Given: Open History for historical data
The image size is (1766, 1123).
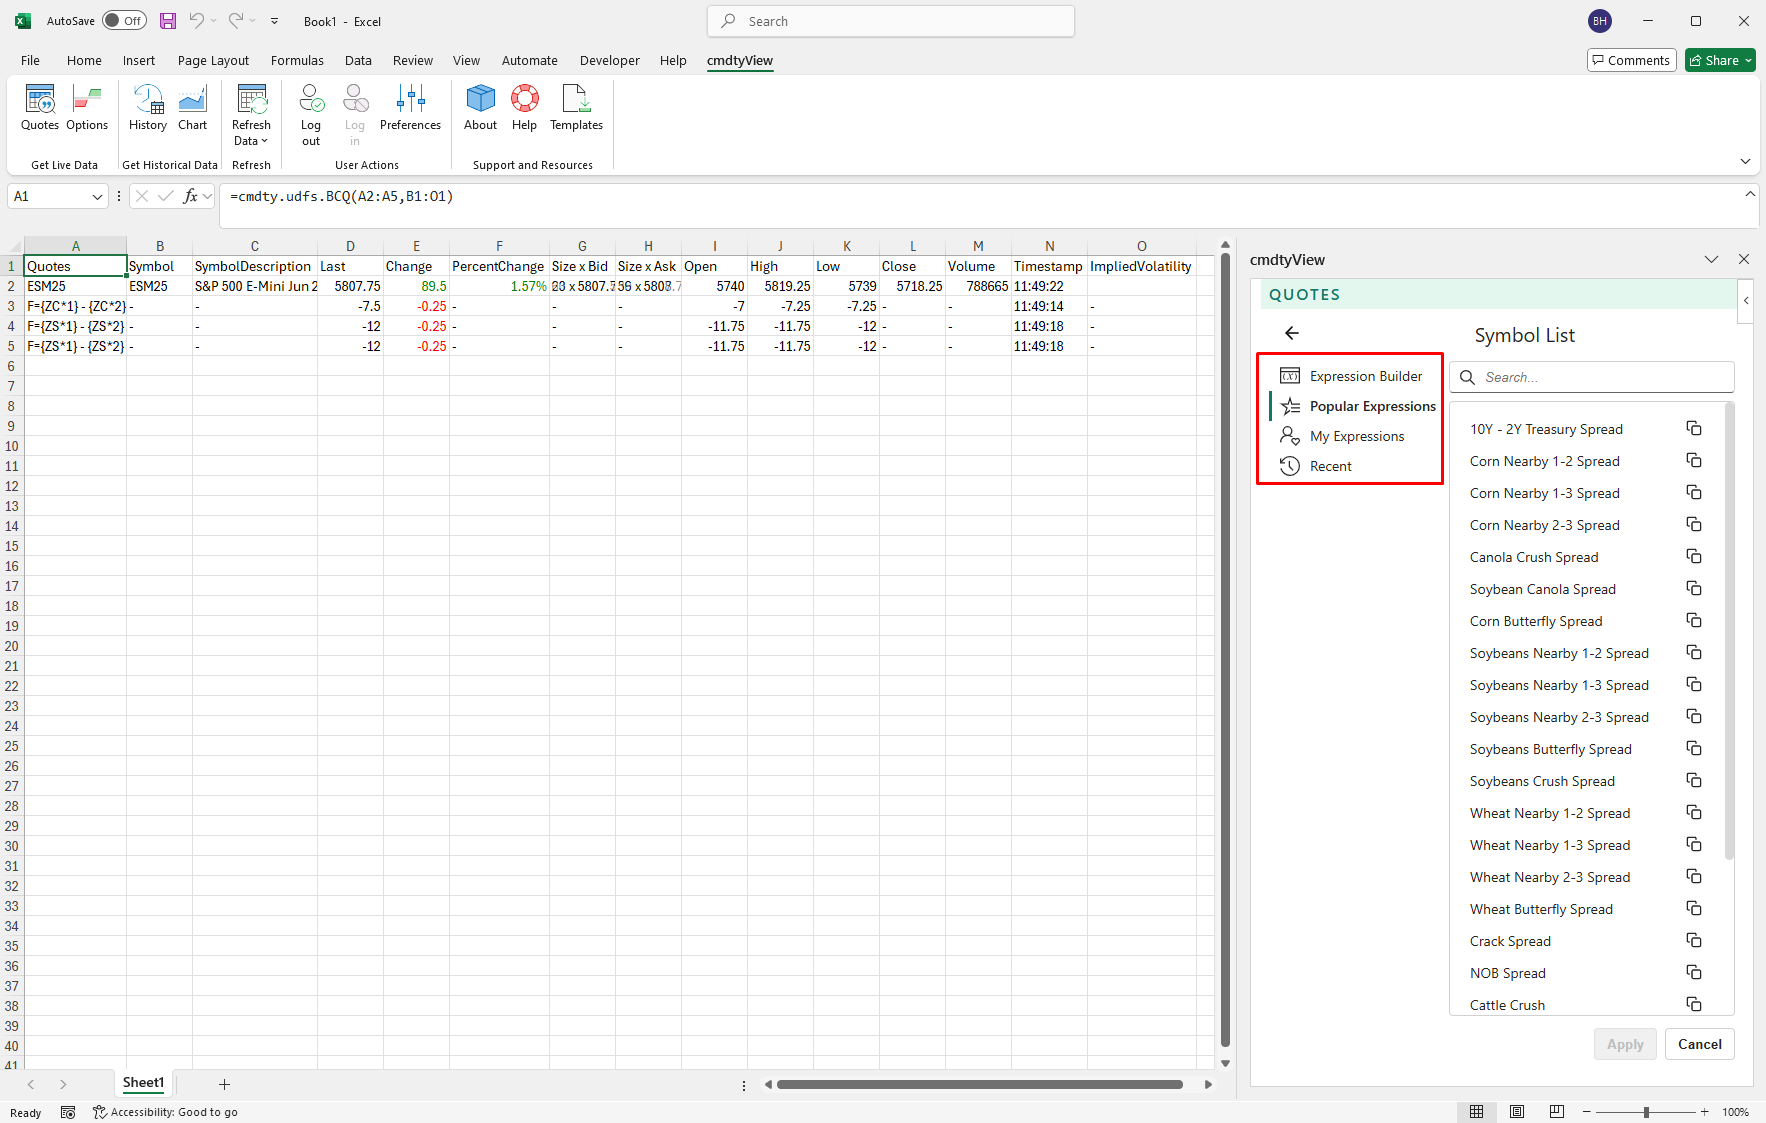Looking at the screenshot, I should (x=147, y=110).
